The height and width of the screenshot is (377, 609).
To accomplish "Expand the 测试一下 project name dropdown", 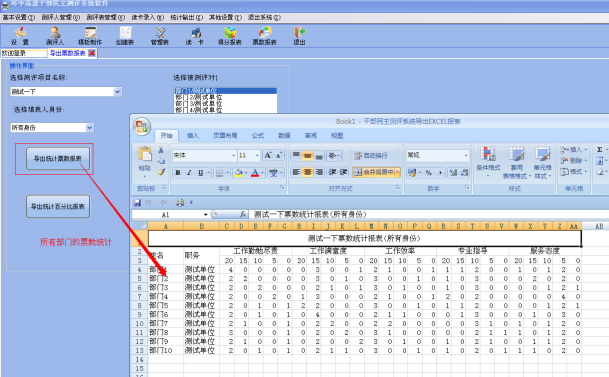I will pyautogui.click(x=117, y=92).
